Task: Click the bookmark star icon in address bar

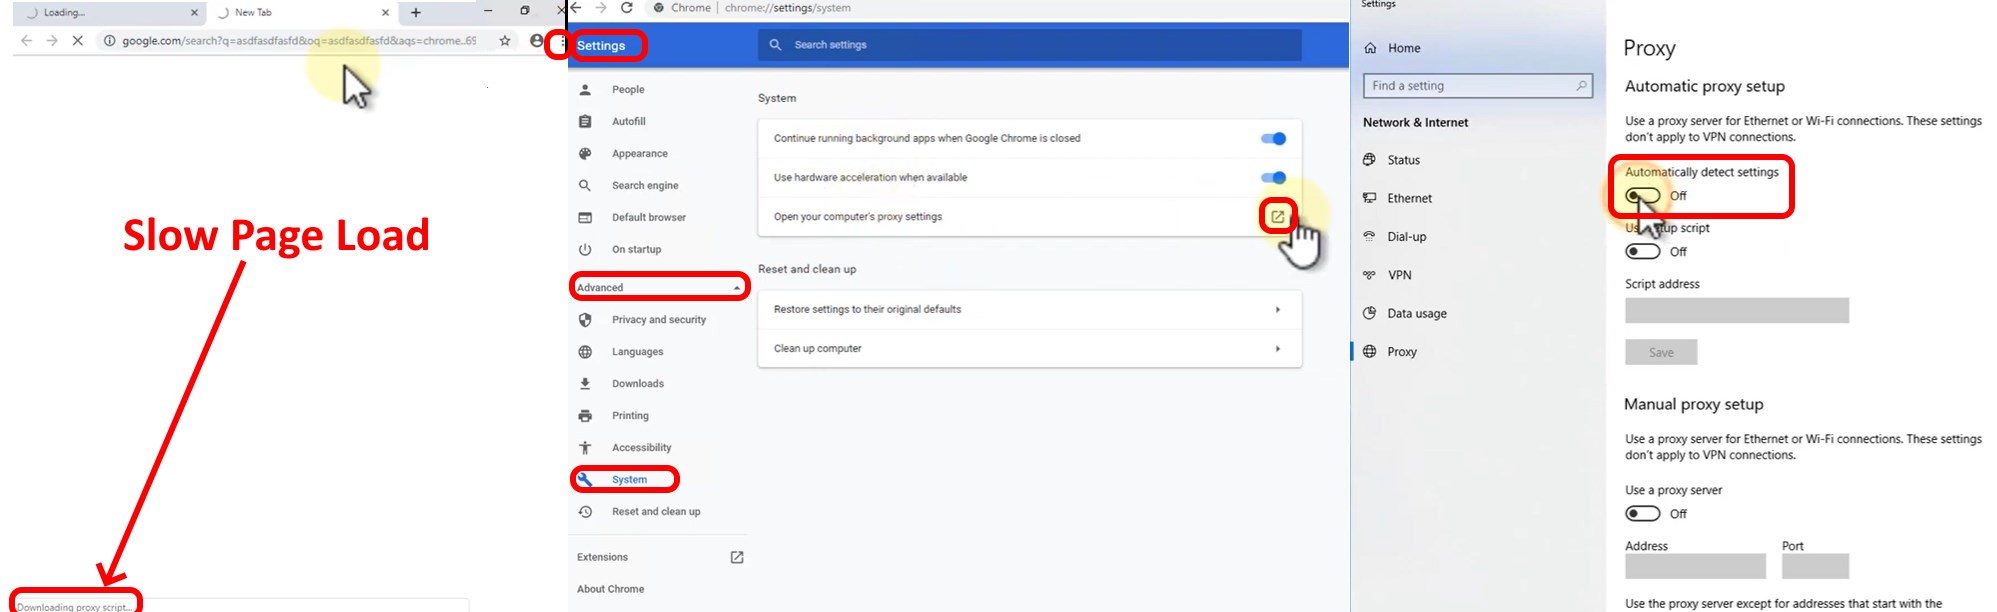Action: 505,41
